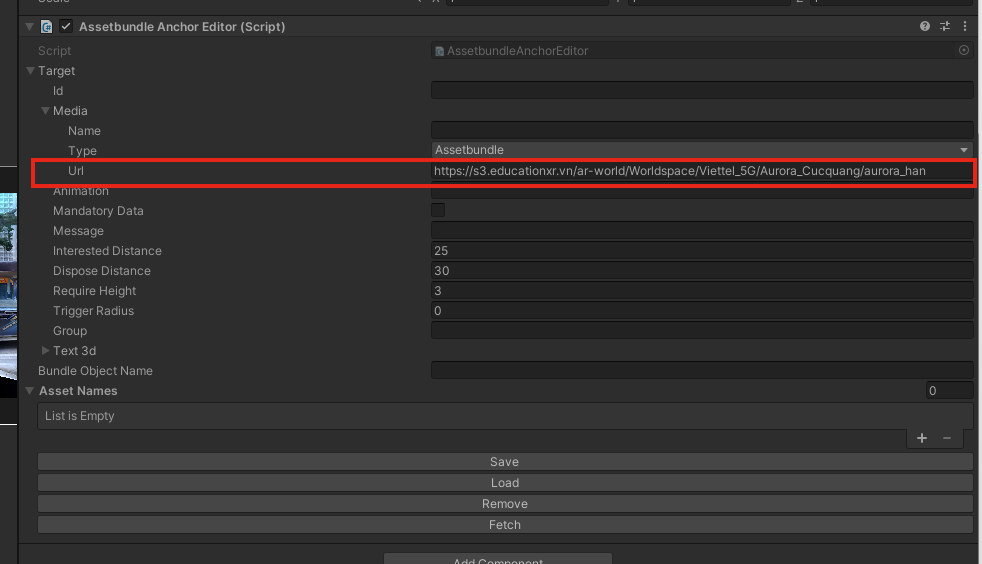Collapse the Target foldout
Viewport: 982px width, 564px height.
tap(31, 71)
